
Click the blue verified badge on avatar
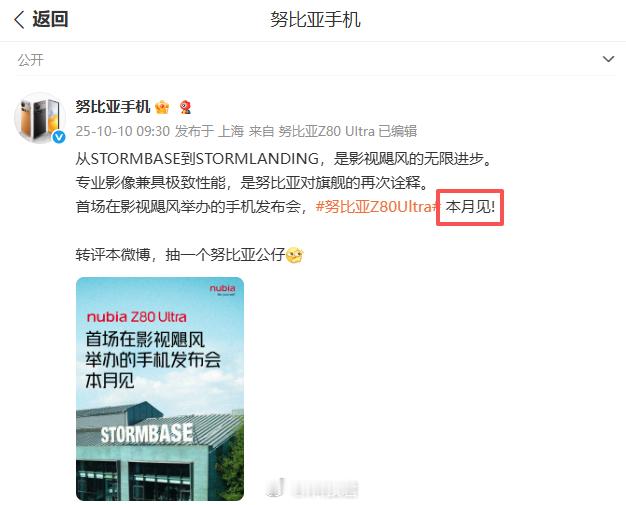[x=59, y=137]
